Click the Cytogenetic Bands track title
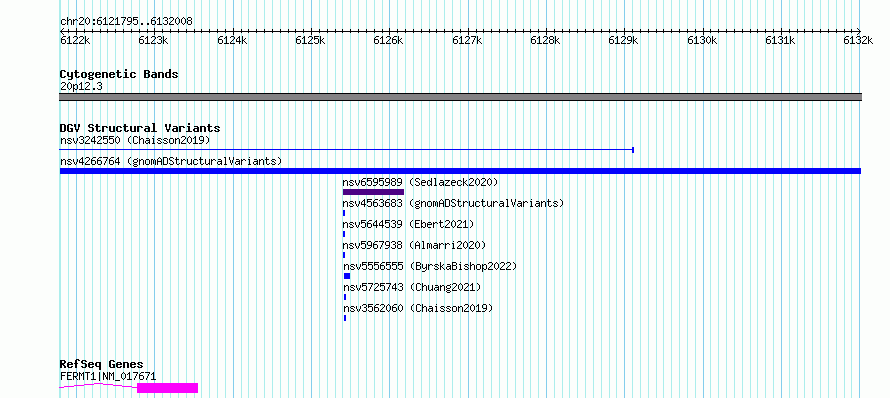Image resolution: width=890 pixels, height=398 pixels. point(119,74)
